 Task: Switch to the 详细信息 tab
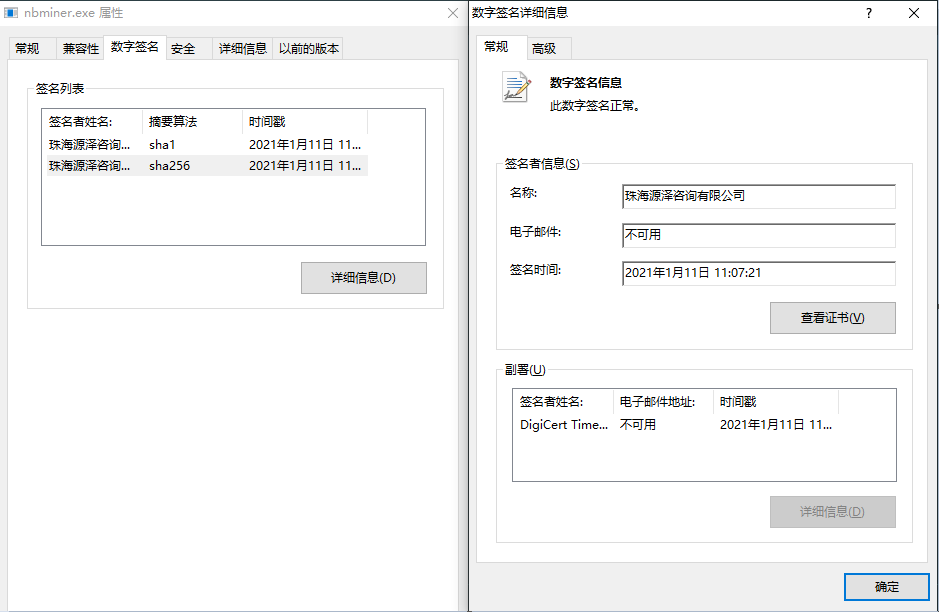(x=242, y=48)
